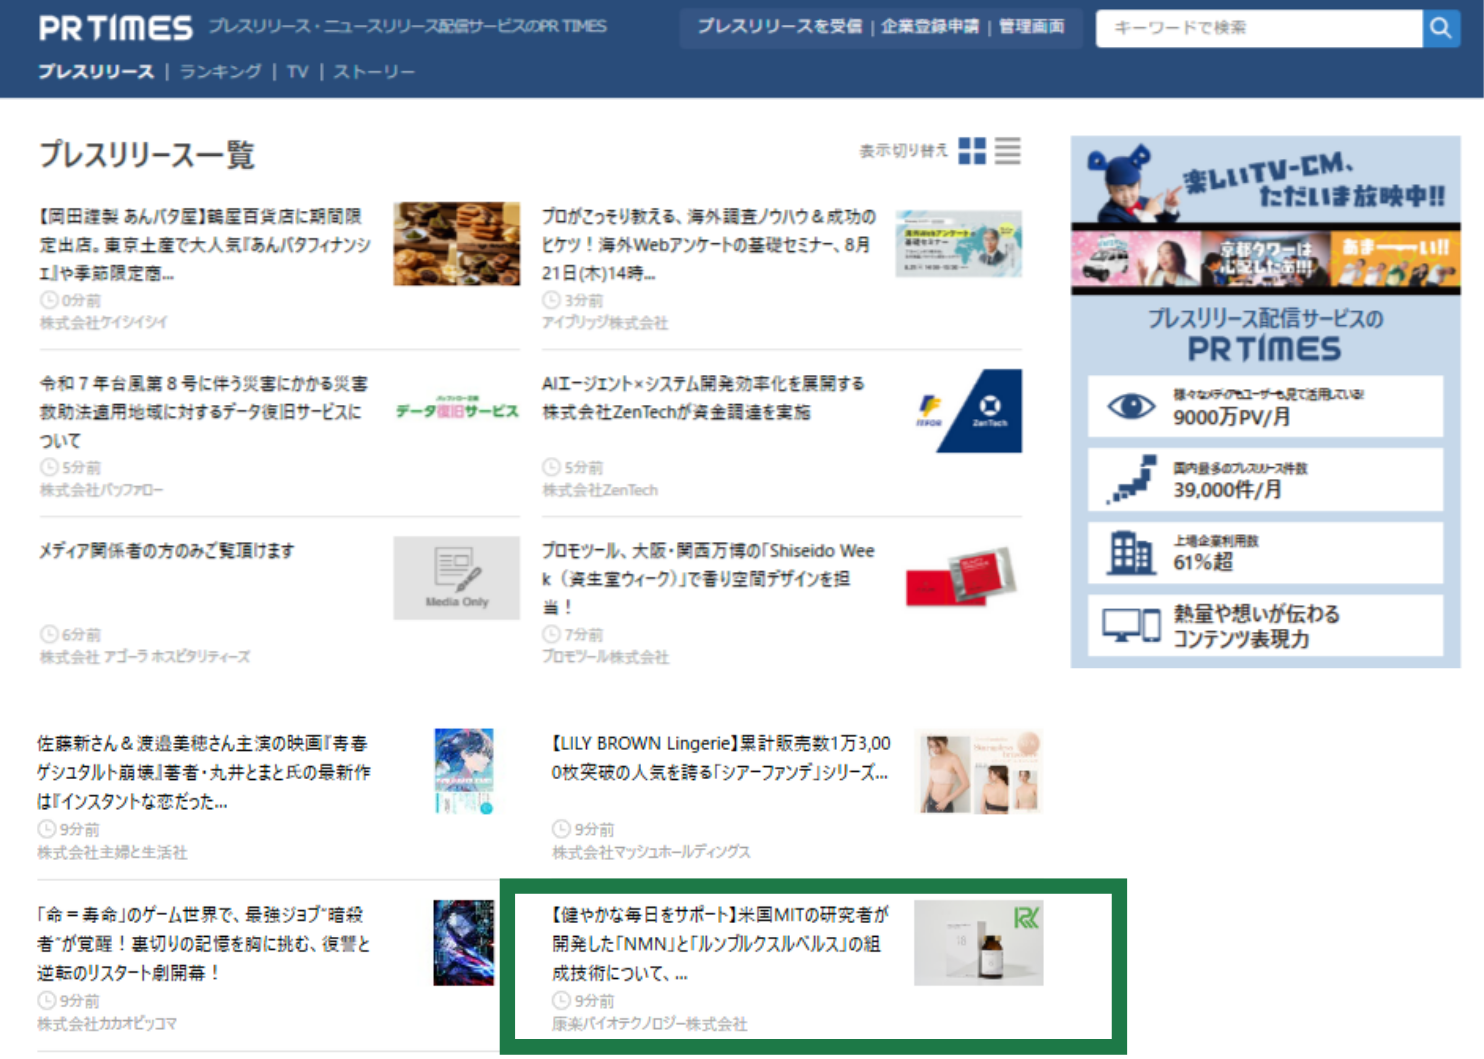Click プロモツール株式会社 company name
This screenshot has height=1059, width=1484.
click(x=605, y=657)
